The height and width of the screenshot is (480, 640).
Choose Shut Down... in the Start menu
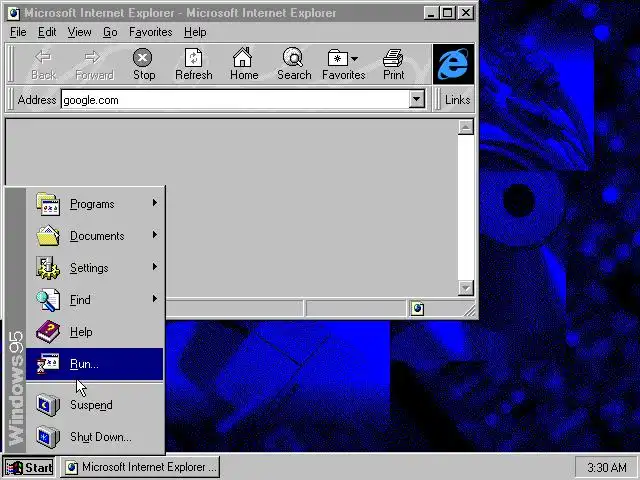(95, 437)
